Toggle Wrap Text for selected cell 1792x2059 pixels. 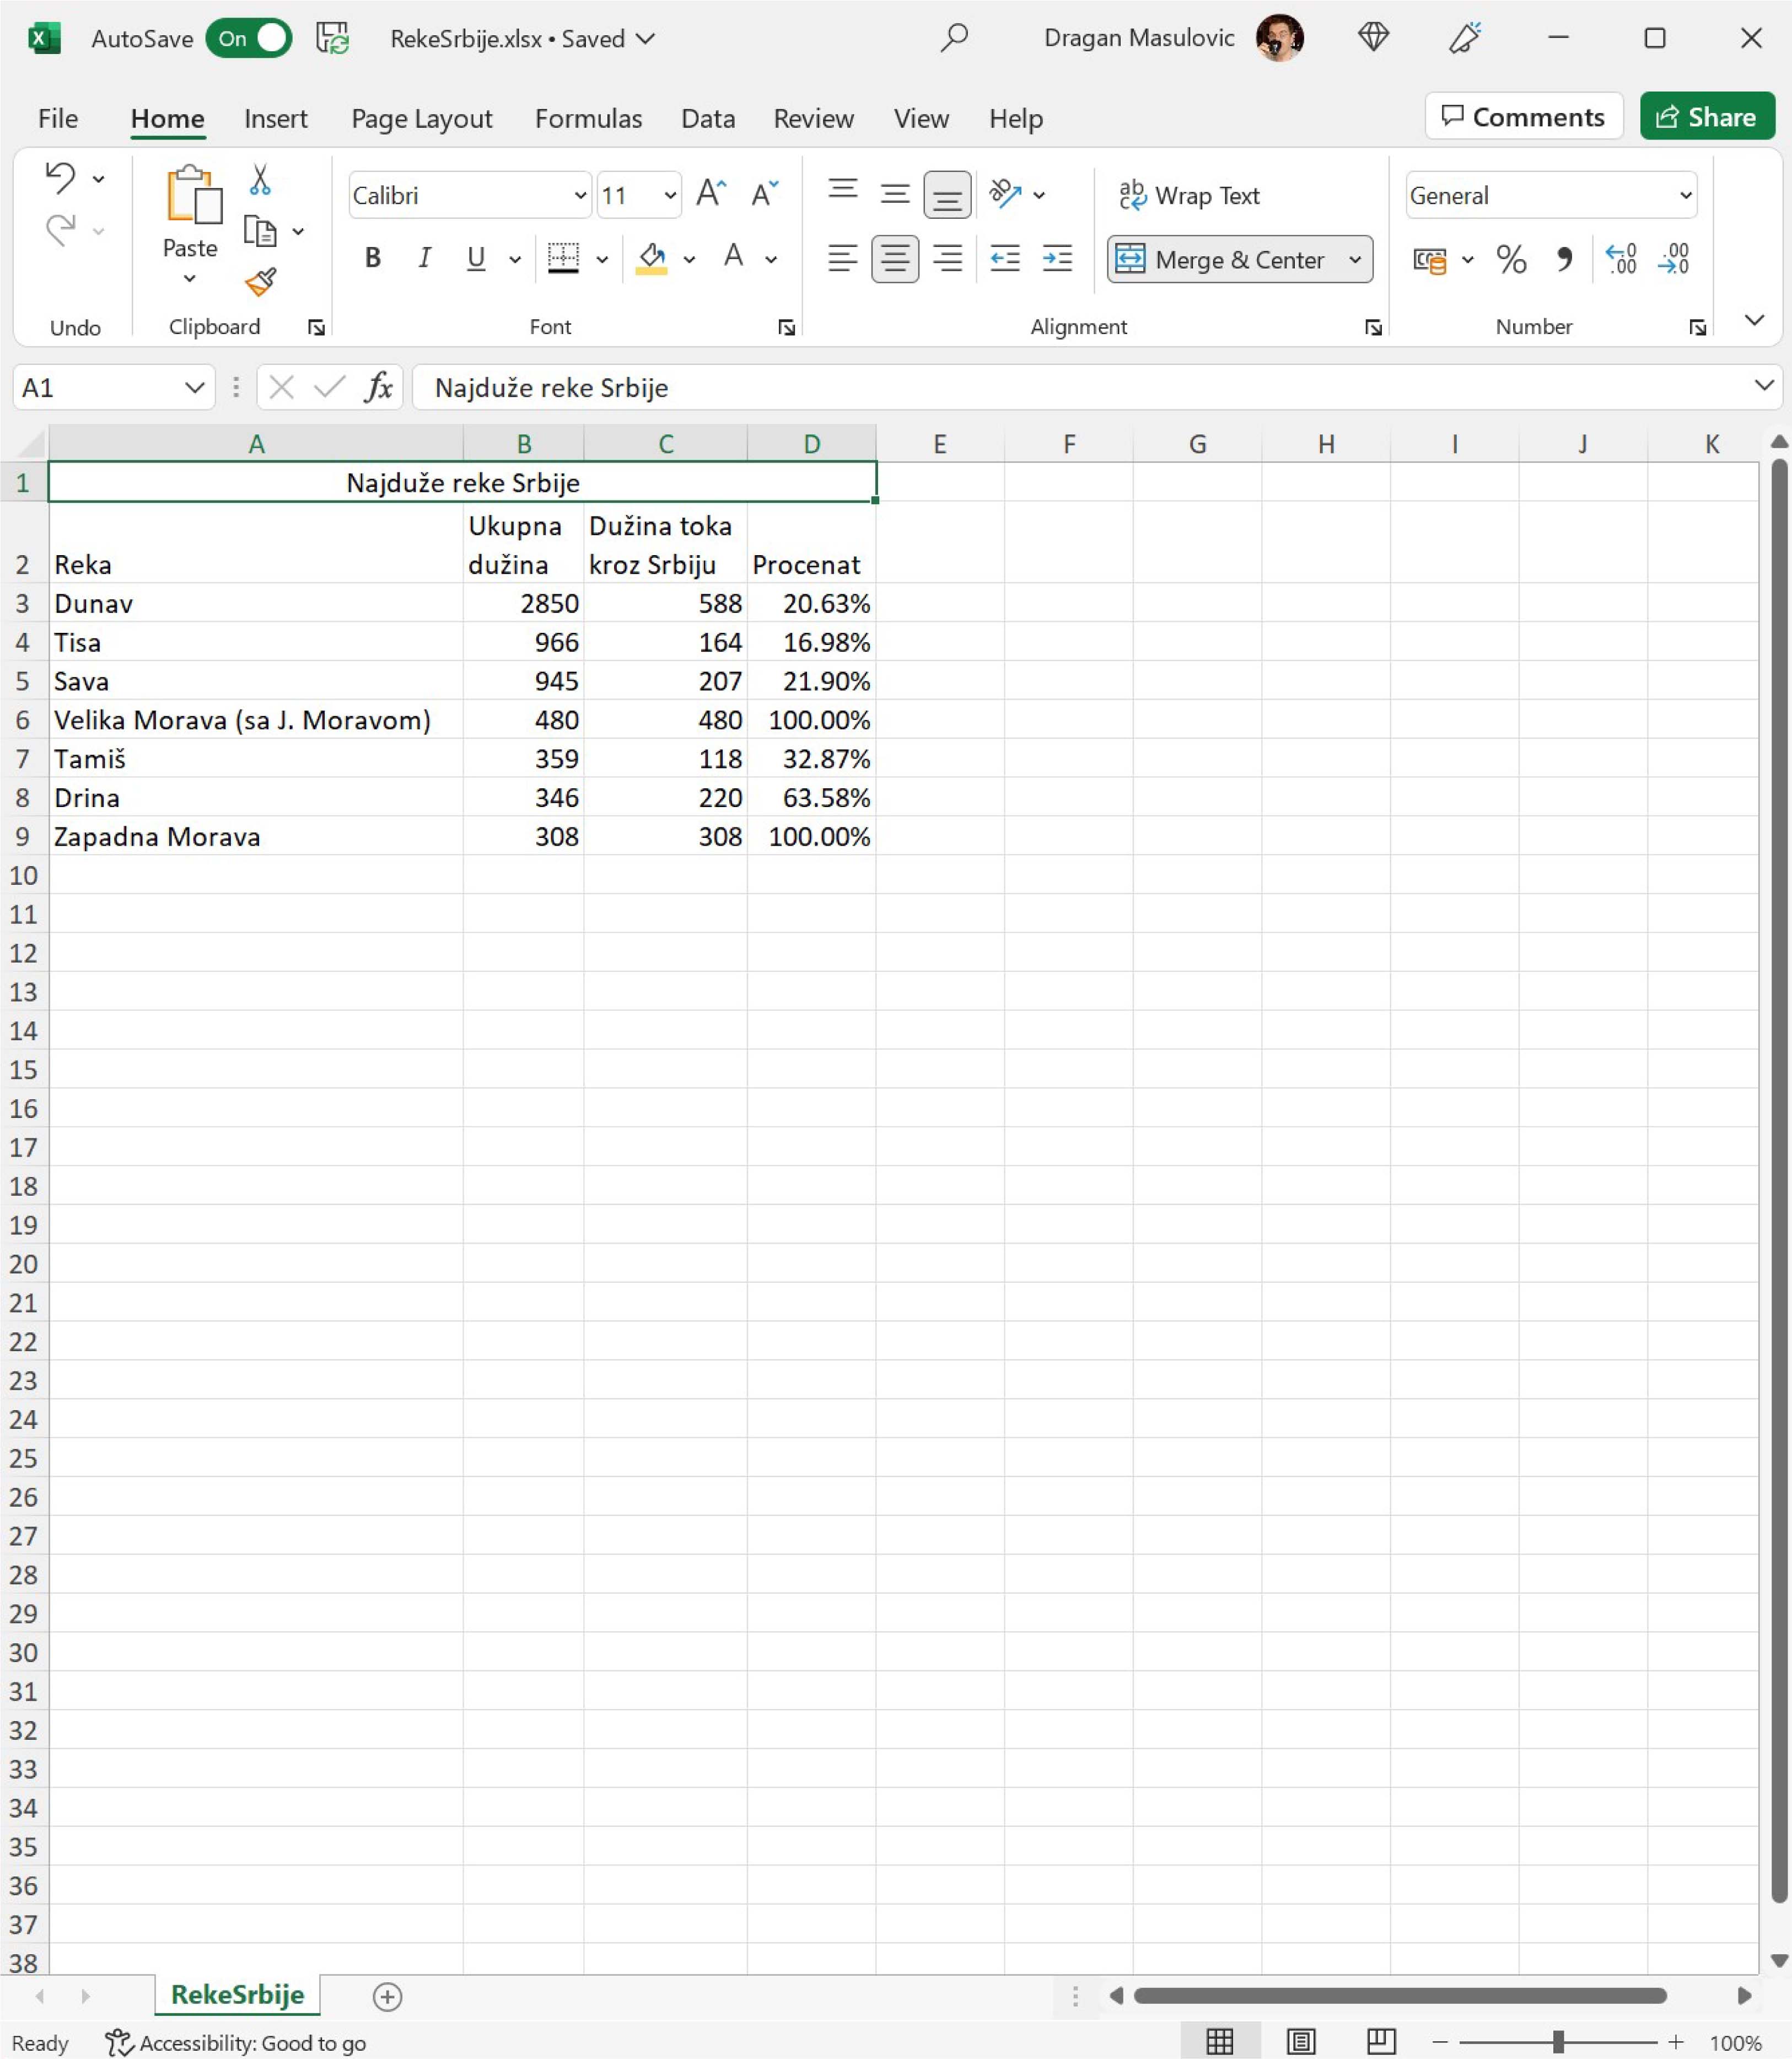coord(1189,196)
